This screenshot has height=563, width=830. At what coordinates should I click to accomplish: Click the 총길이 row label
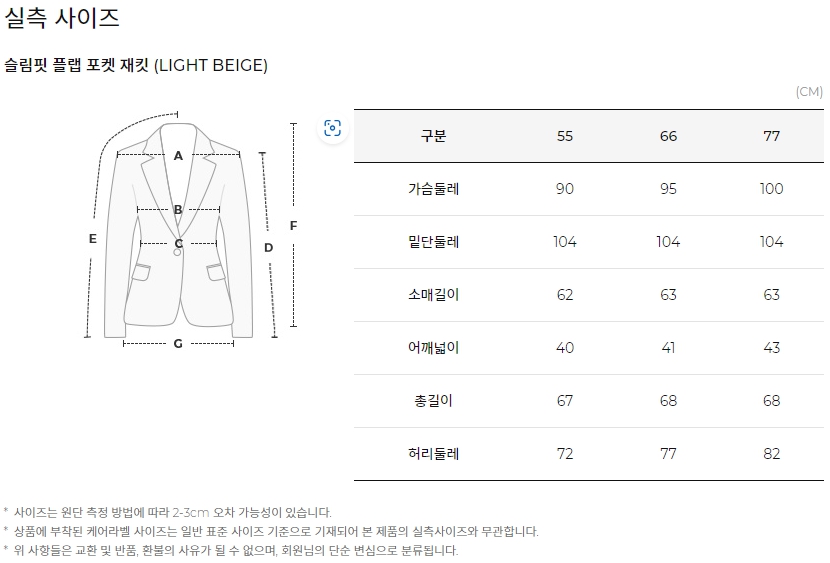coord(434,401)
